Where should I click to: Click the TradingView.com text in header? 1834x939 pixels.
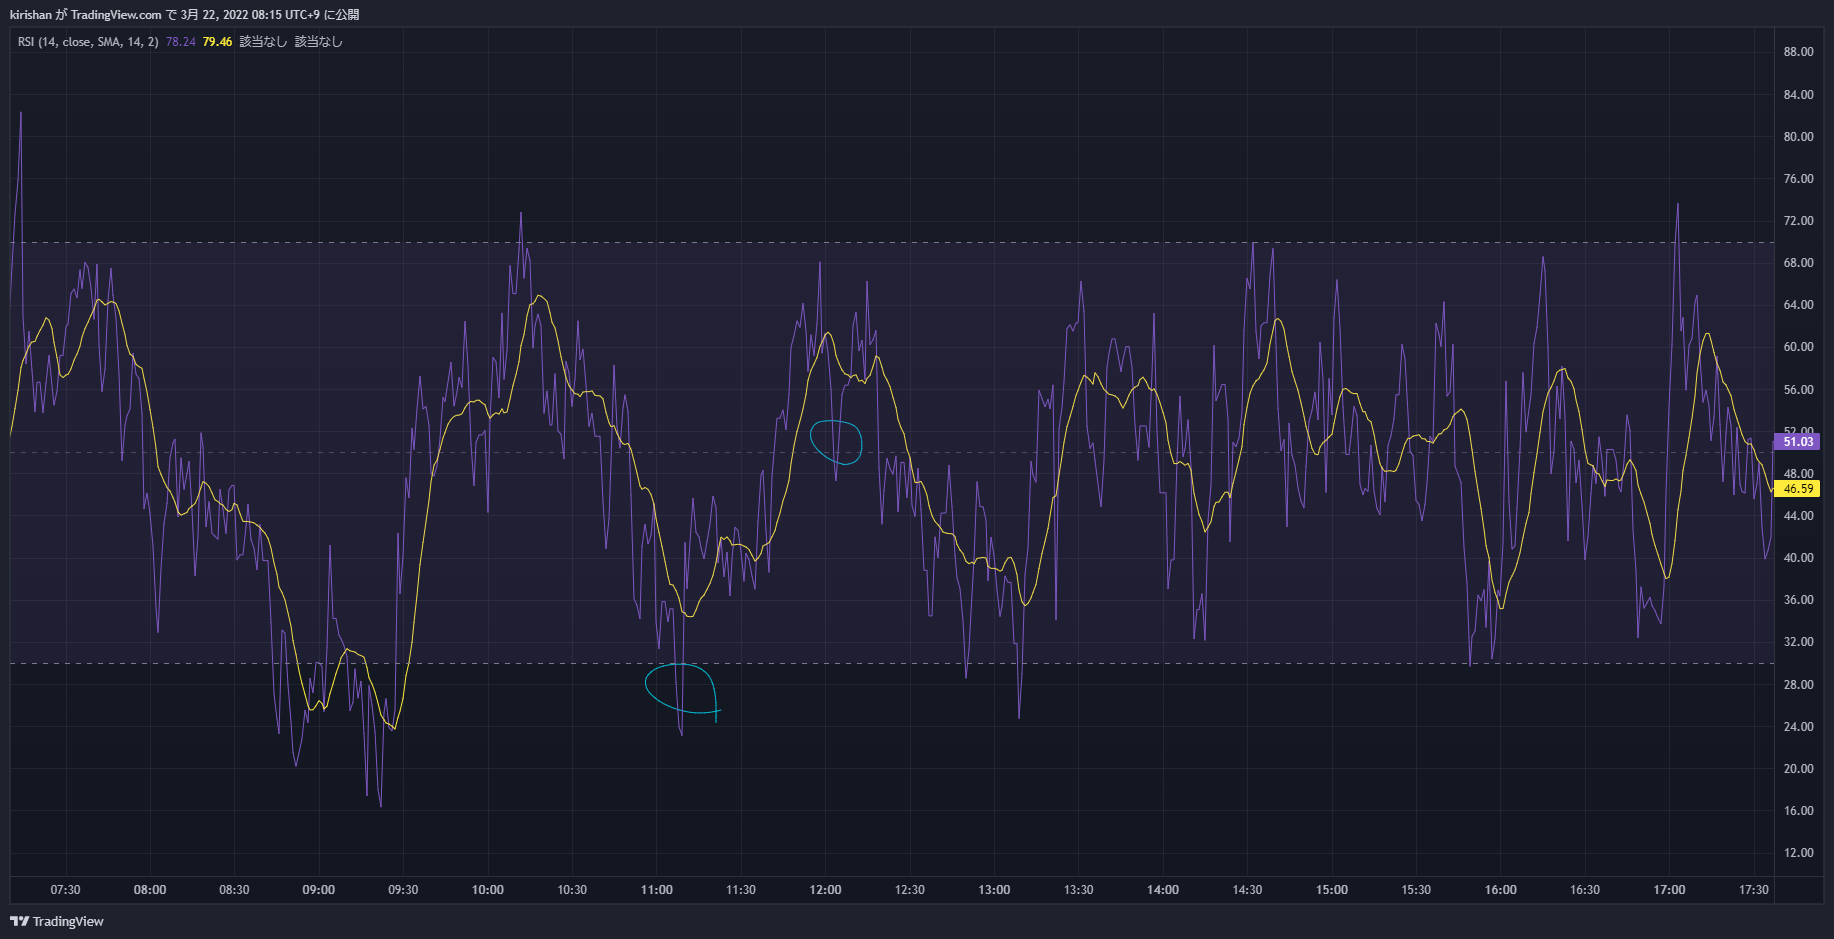coord(116,15)
